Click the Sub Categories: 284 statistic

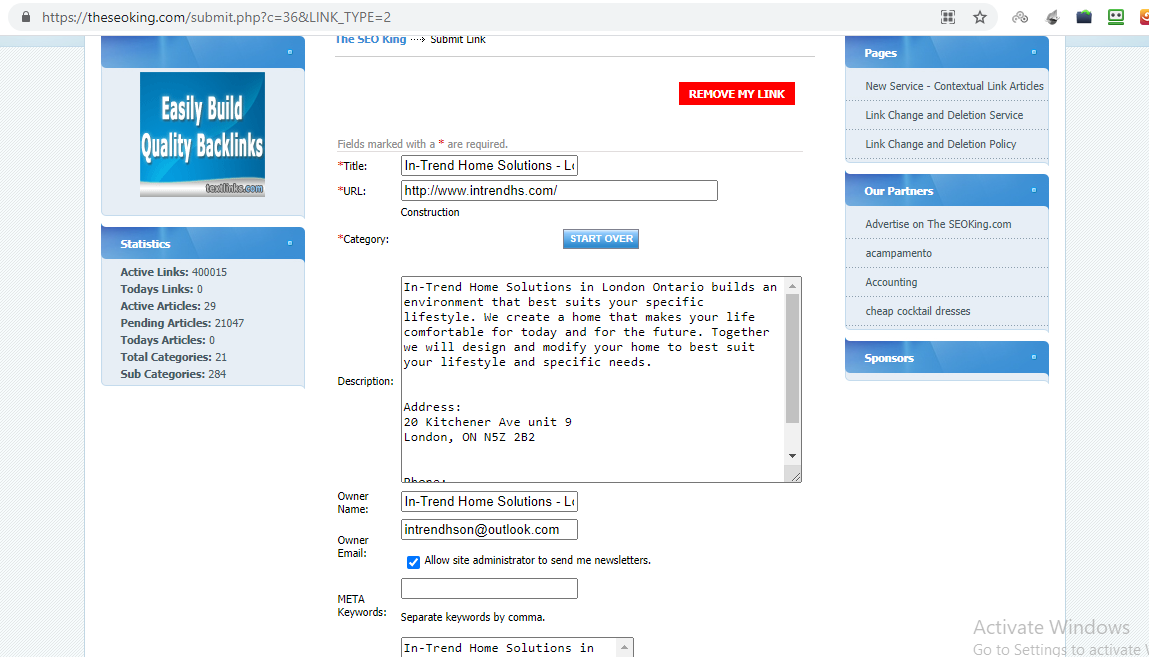(x=173, y=374)
